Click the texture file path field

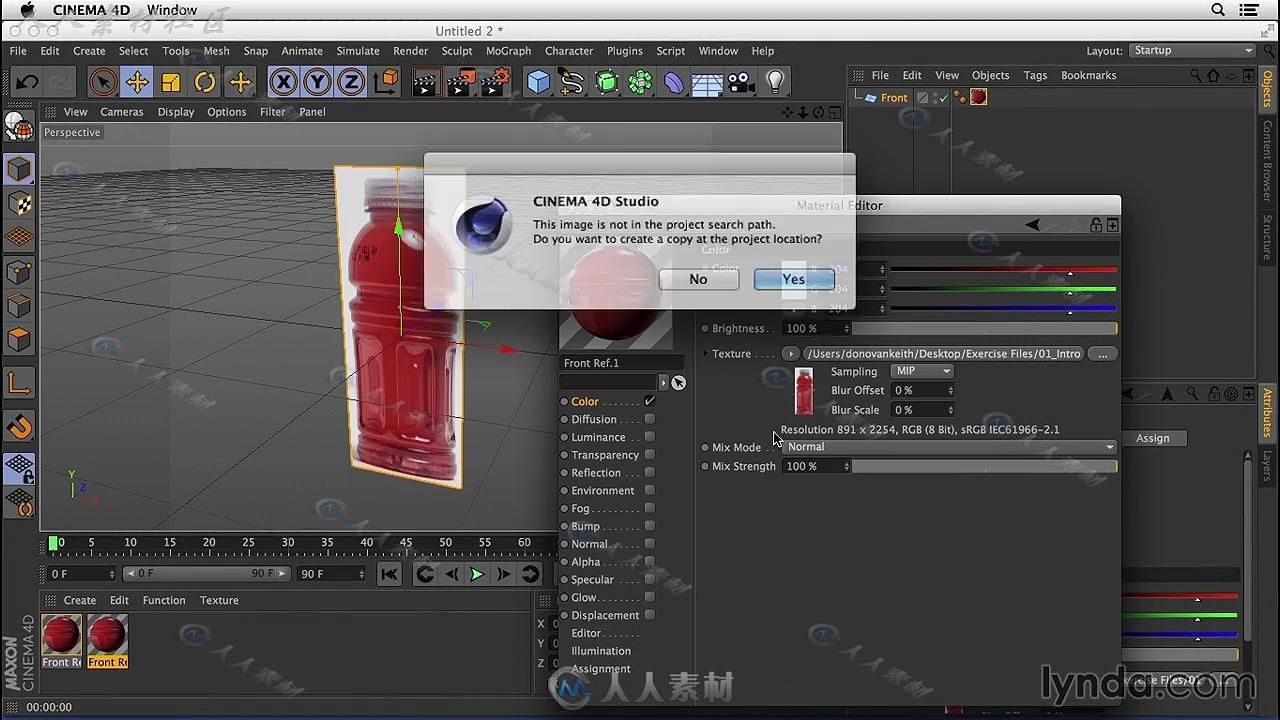(943, 354)
